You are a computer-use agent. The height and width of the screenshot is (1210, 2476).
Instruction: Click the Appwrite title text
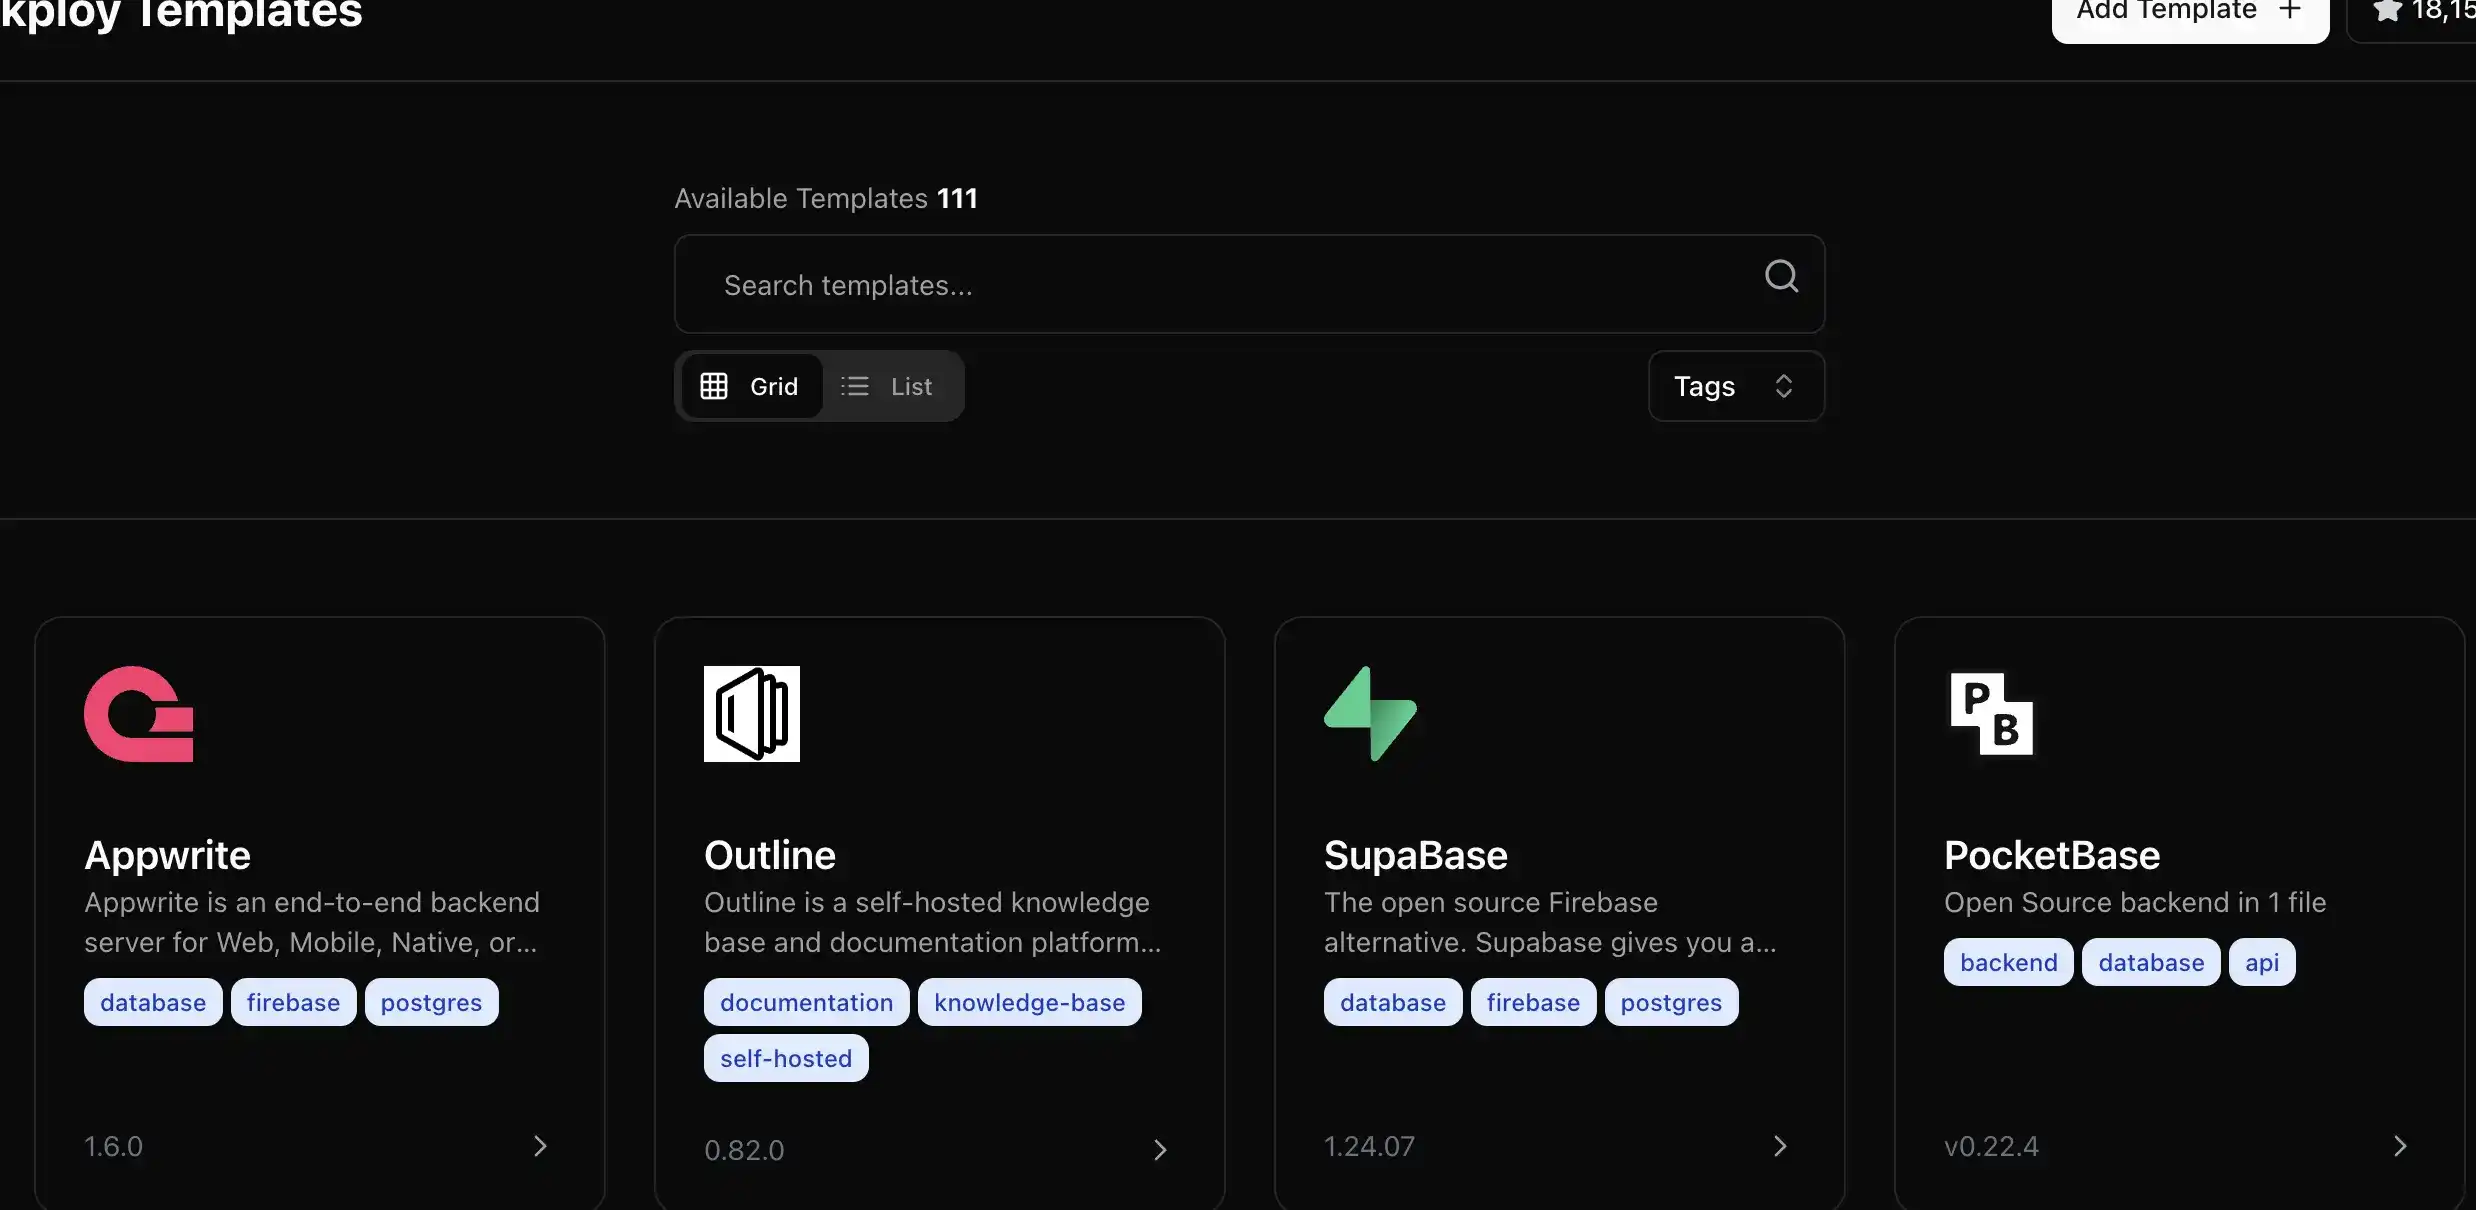click(x=167, y=855)
